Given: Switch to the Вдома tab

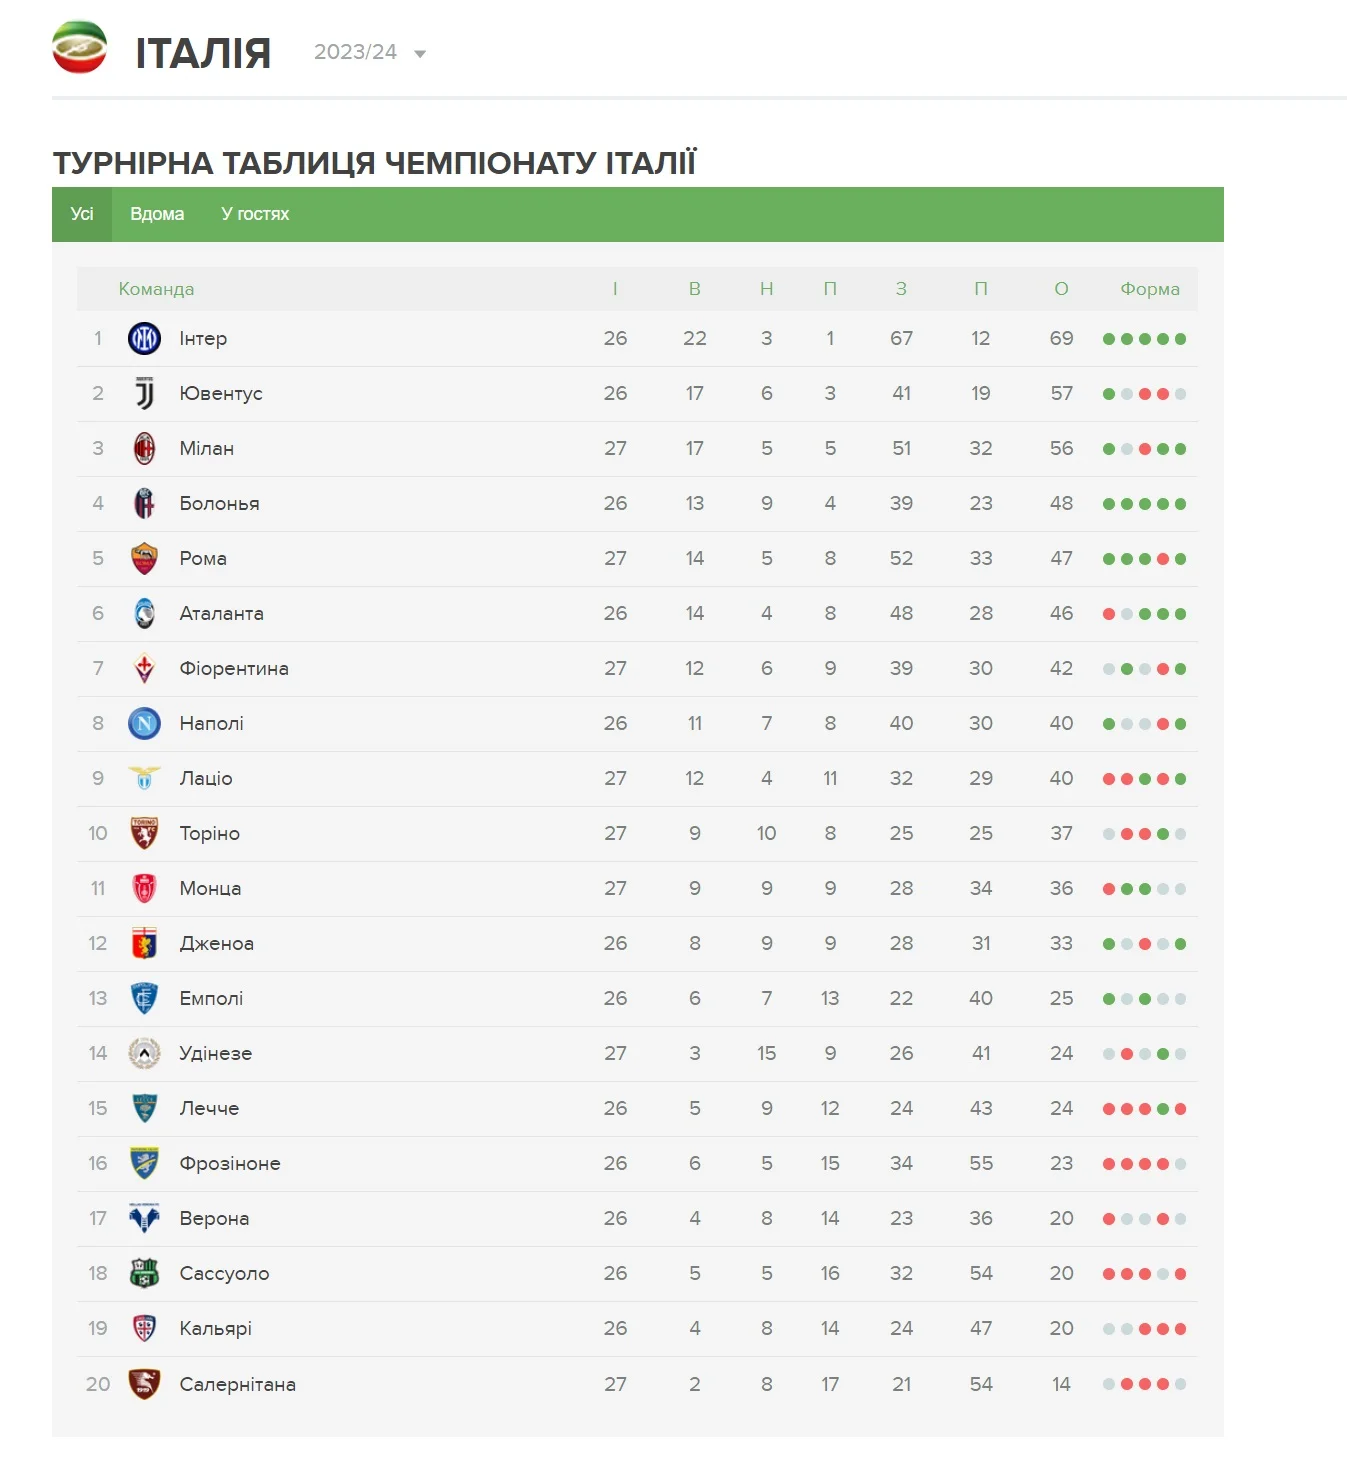Looking at the screenshot, I should point(157,214).
